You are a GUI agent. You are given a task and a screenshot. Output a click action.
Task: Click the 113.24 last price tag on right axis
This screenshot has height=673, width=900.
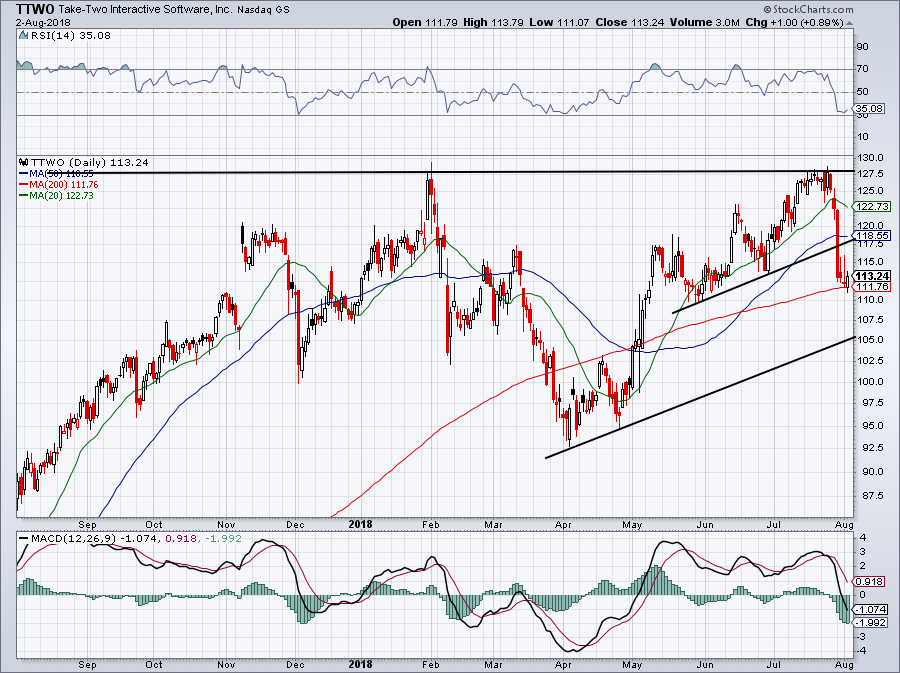tap(871, 277)
